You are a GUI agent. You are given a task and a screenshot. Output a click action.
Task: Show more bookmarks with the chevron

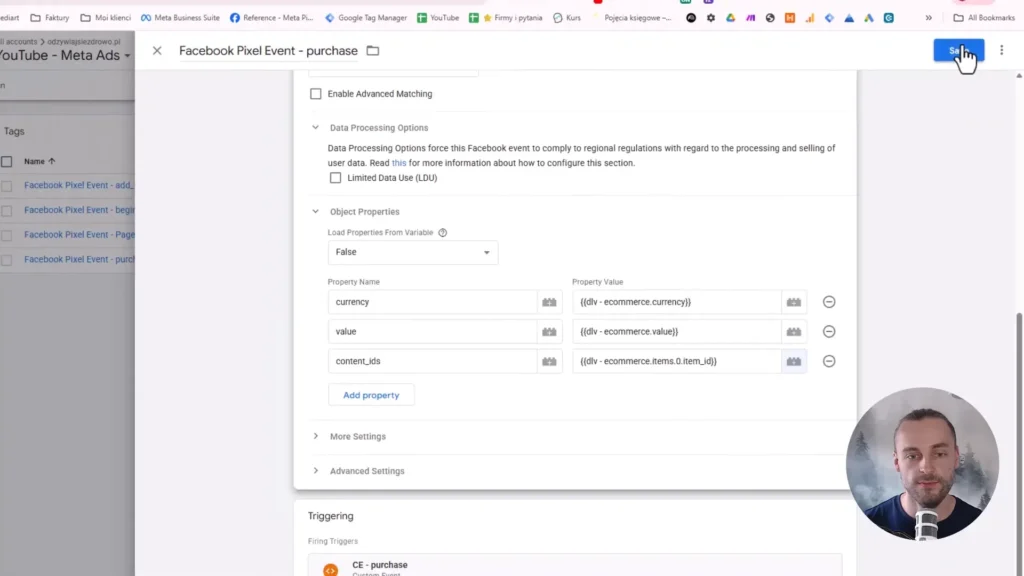click(928, 18)
